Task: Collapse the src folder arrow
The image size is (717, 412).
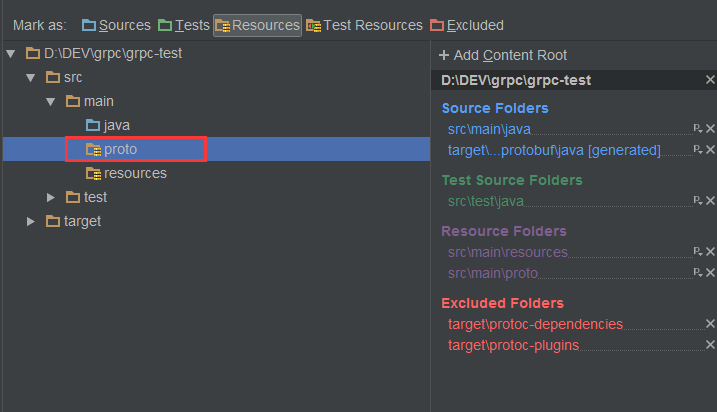Action: click(x=31, y=78)
